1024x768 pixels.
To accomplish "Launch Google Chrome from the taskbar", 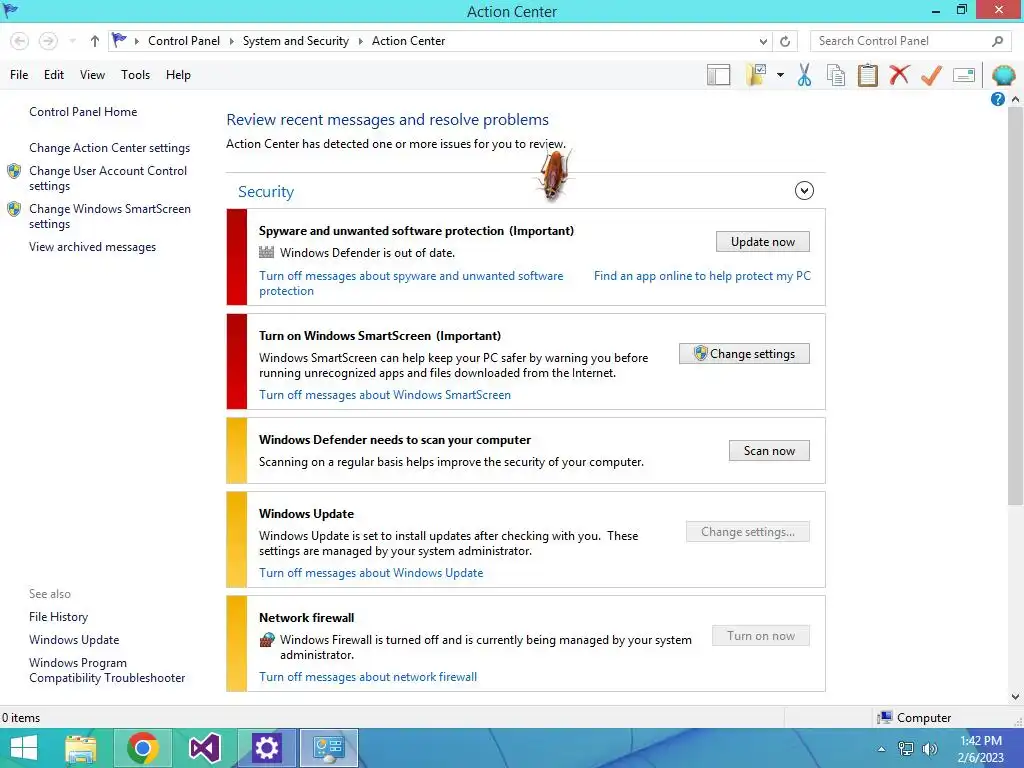I will click(142, 748).
